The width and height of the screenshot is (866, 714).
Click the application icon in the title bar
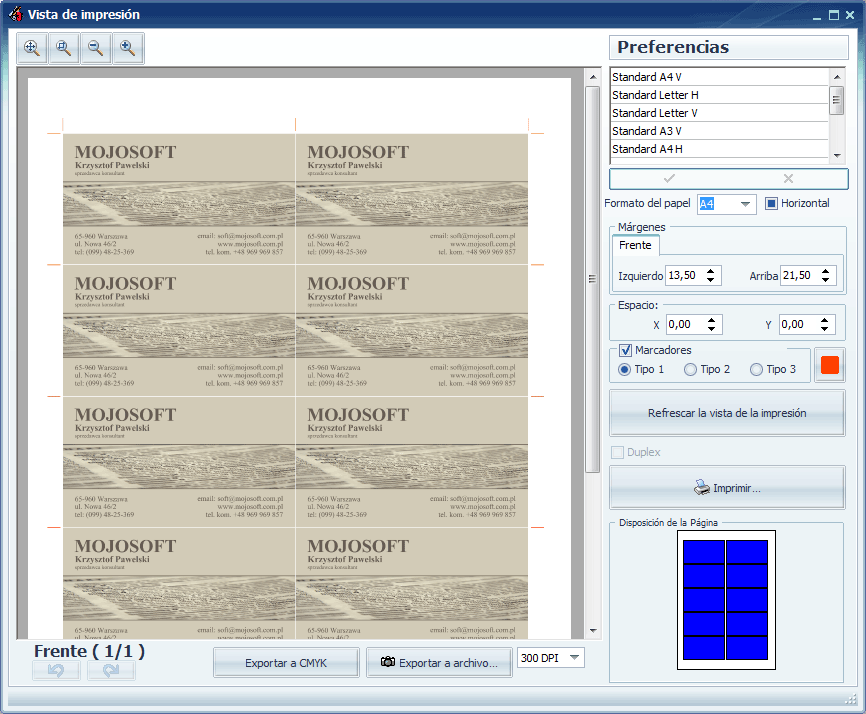tap(15, 14)
